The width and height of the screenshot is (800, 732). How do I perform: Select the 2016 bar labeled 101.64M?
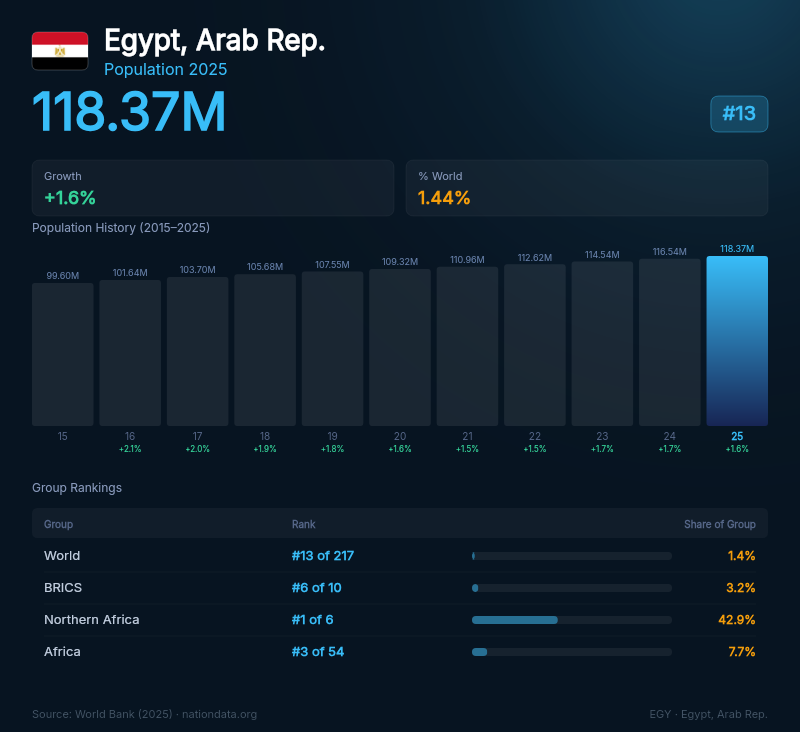130,353
